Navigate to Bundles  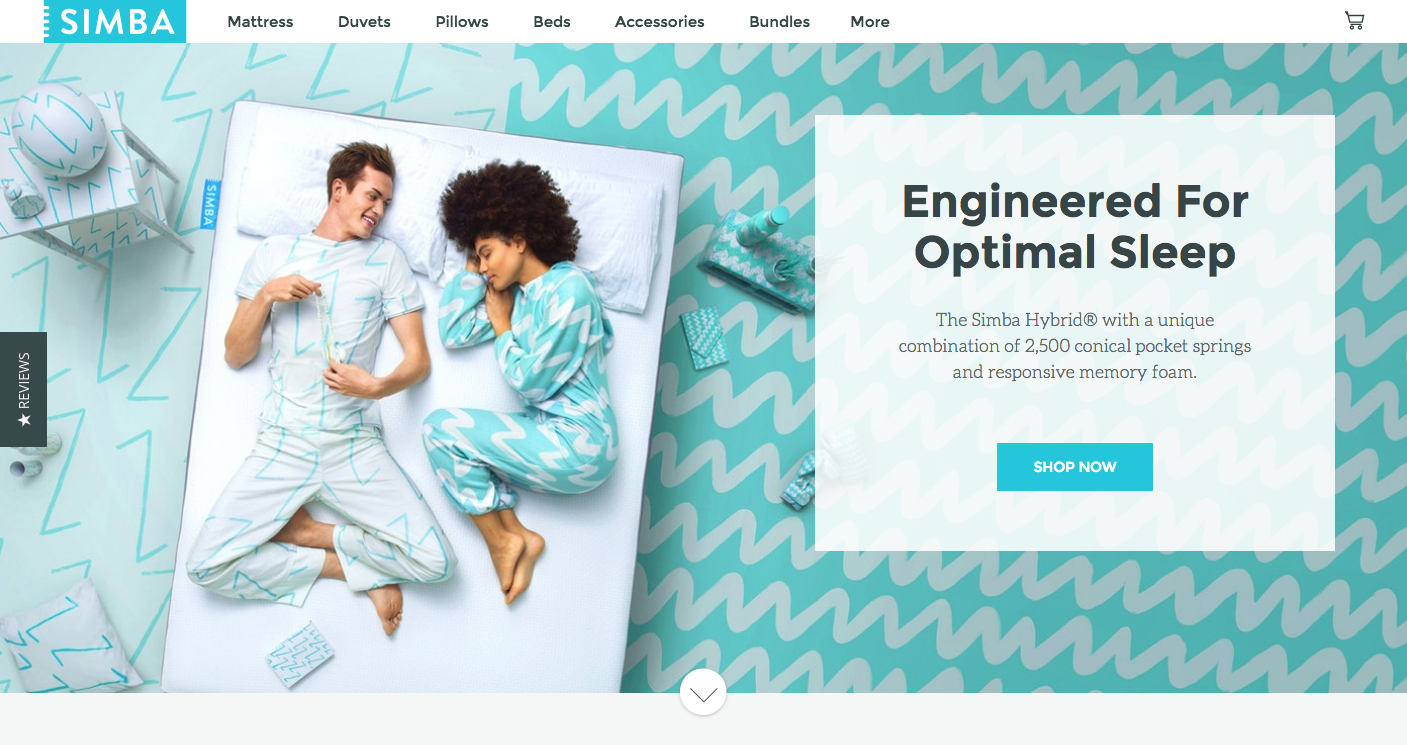[x=779, y=22]
